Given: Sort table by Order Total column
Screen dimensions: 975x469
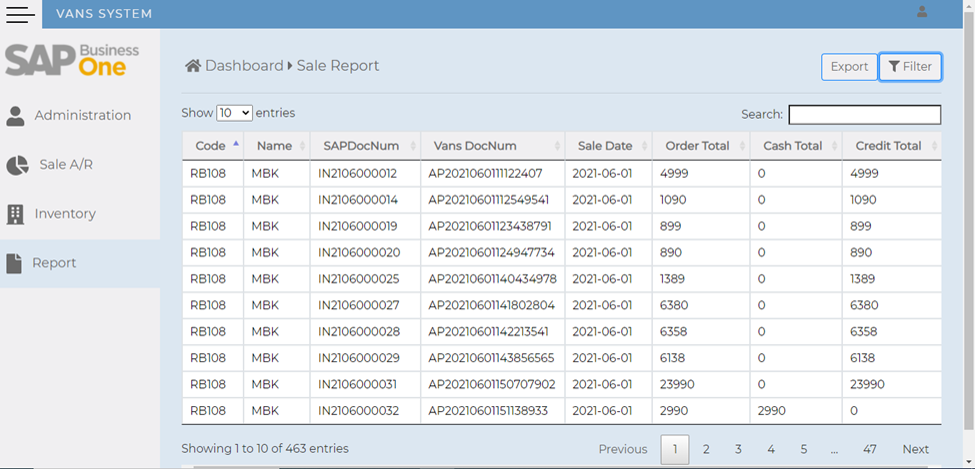Looking at the screenshot, I should 701,146.
